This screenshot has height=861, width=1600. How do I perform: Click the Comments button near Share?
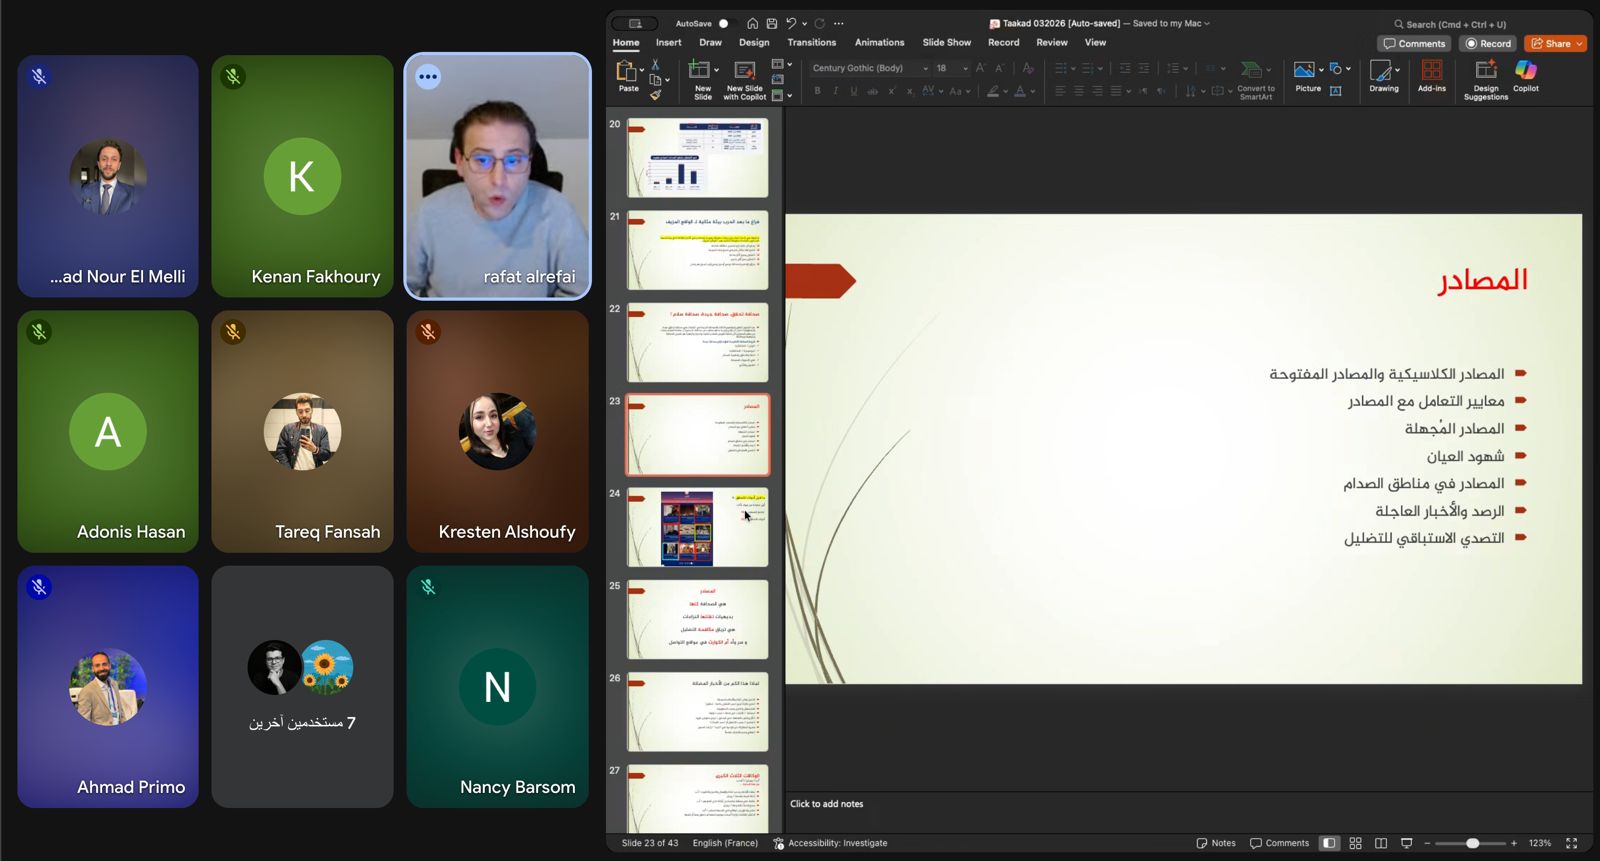point(1414,43)
